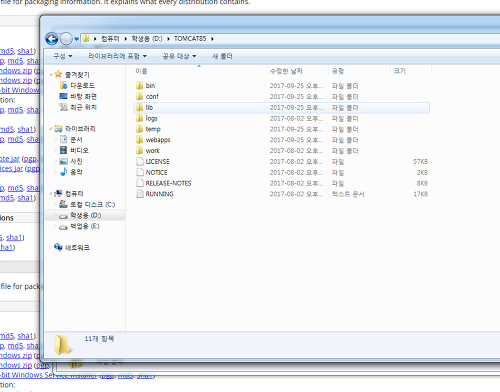Viewport: 500px width, 392px height.
Task: Click the ote.jar link in browser page
Action: 10,159
